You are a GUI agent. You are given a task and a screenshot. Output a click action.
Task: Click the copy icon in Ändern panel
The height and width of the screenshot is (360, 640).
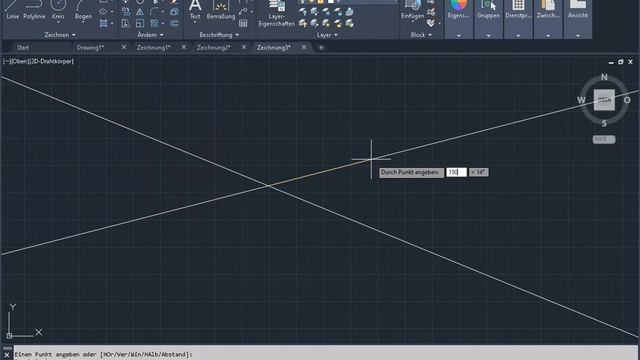click(126, 11)
